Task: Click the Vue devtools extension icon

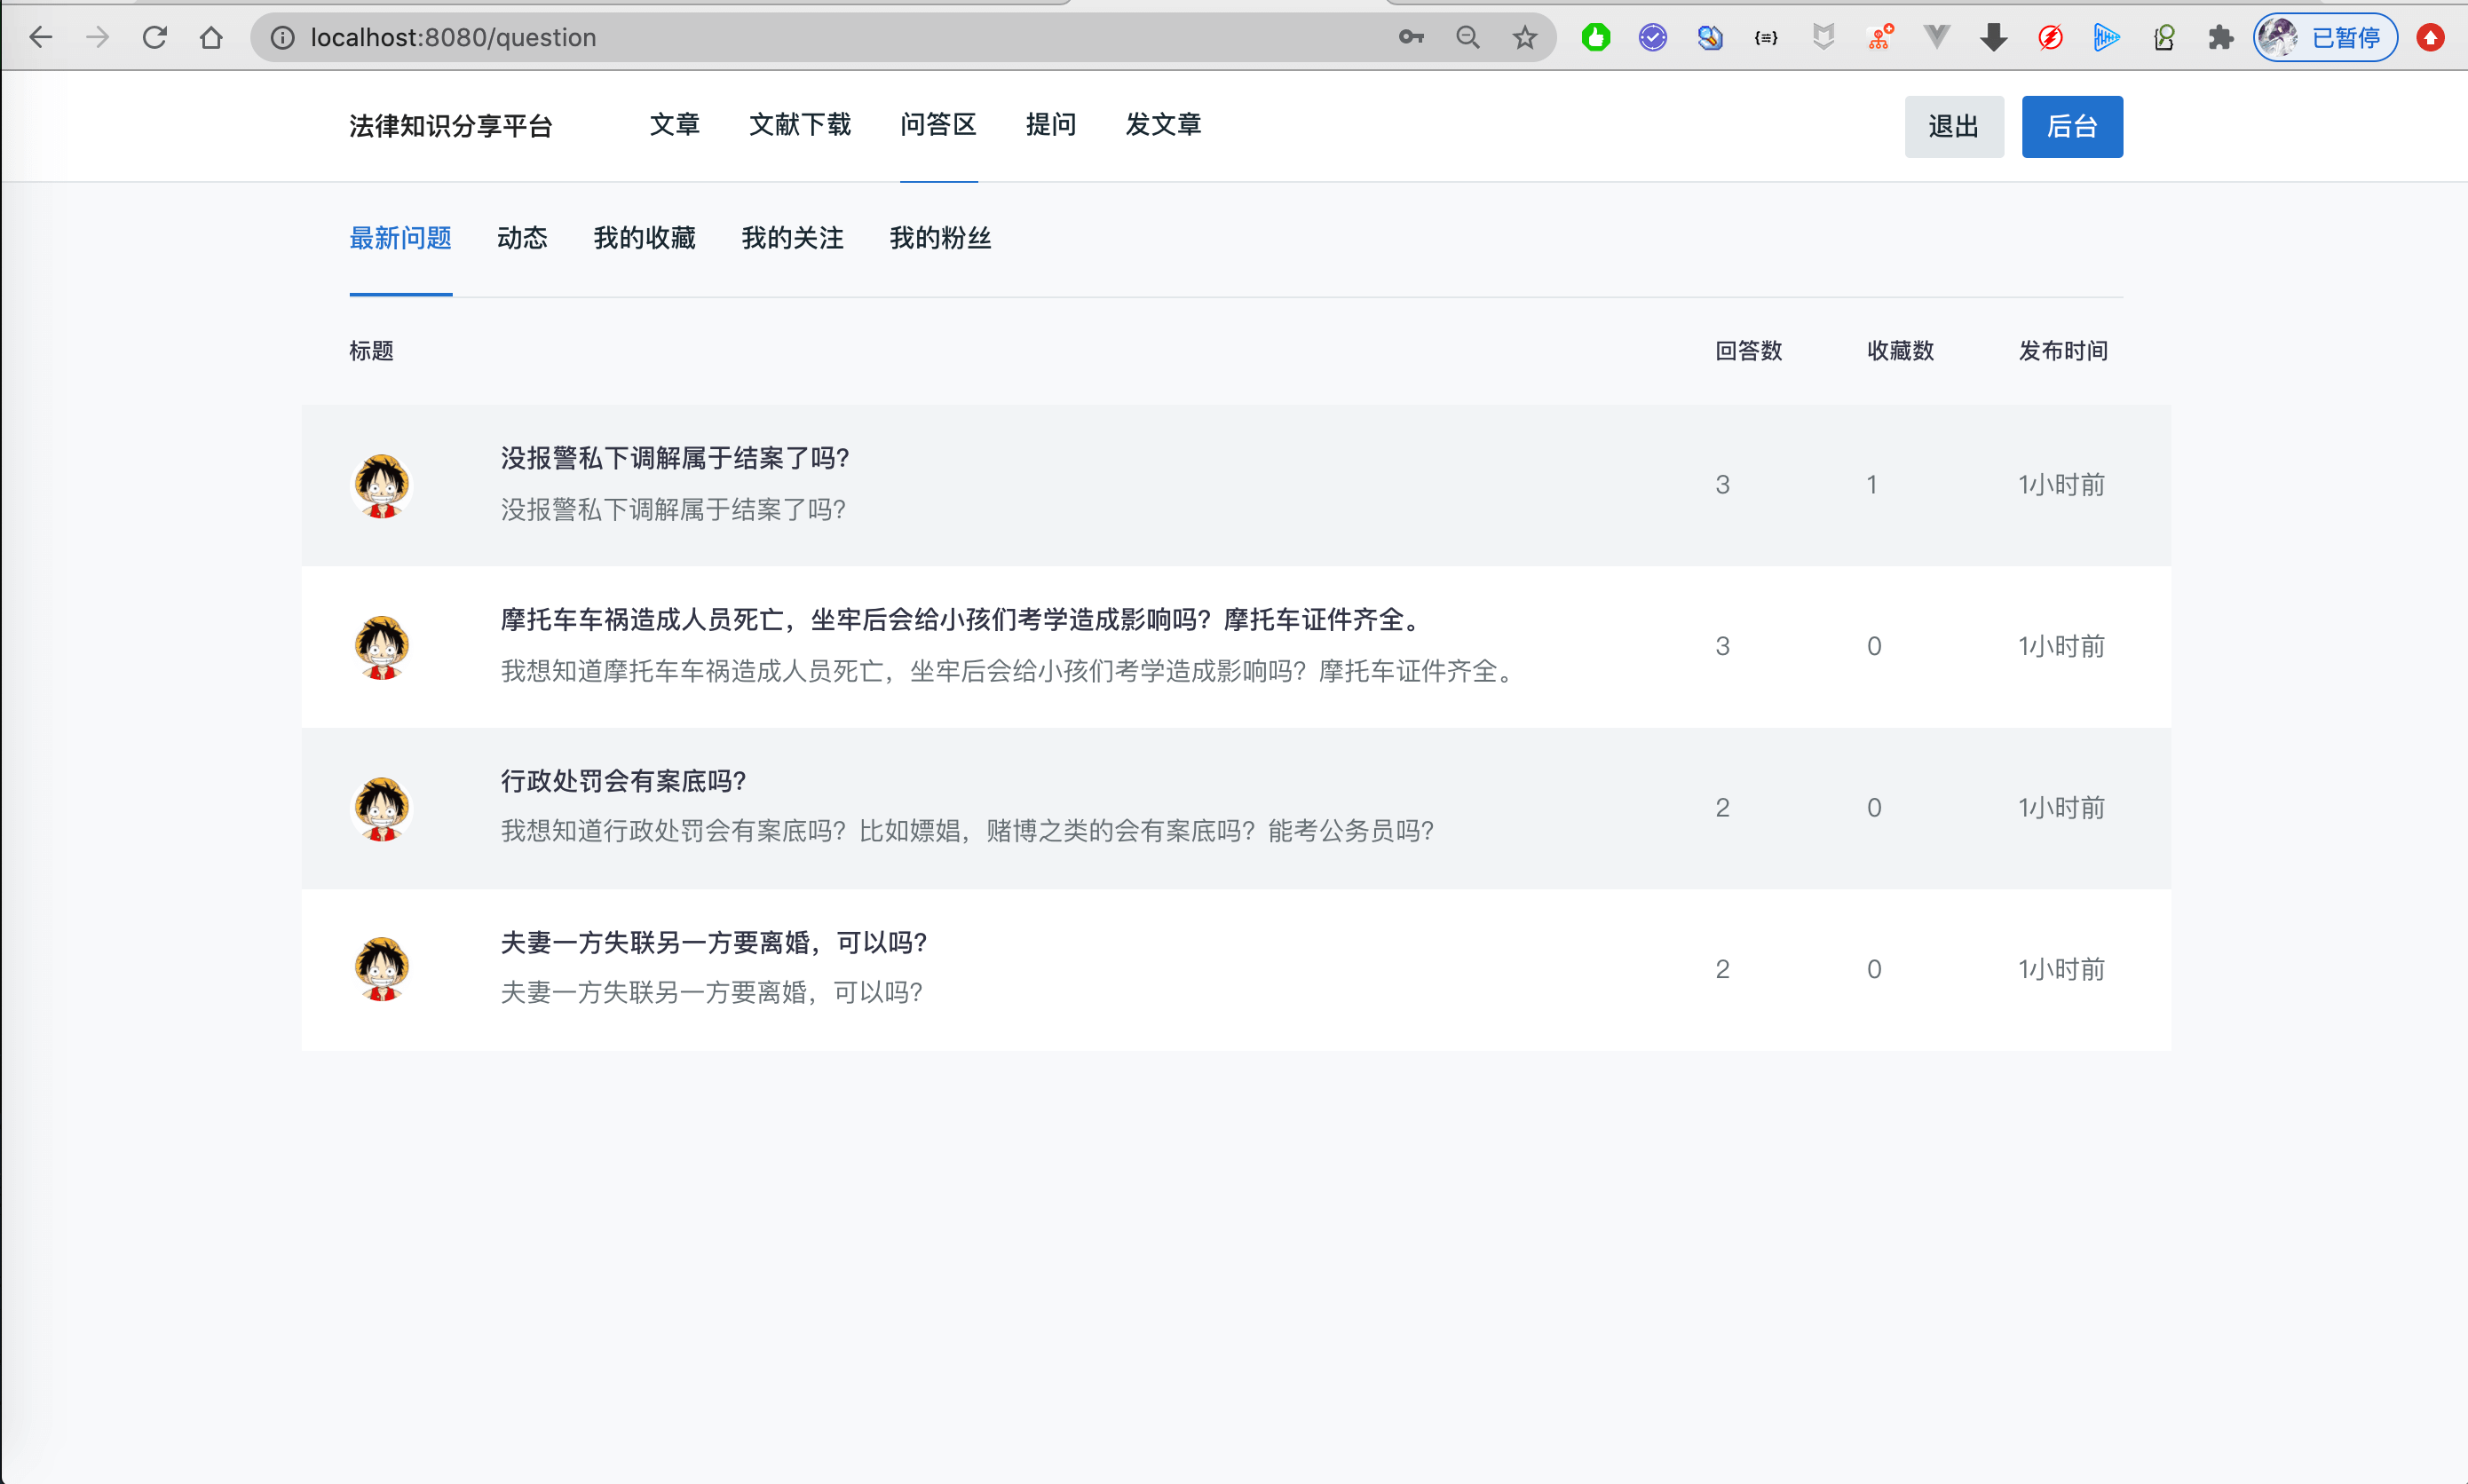Action: [x=1936, y=38]
